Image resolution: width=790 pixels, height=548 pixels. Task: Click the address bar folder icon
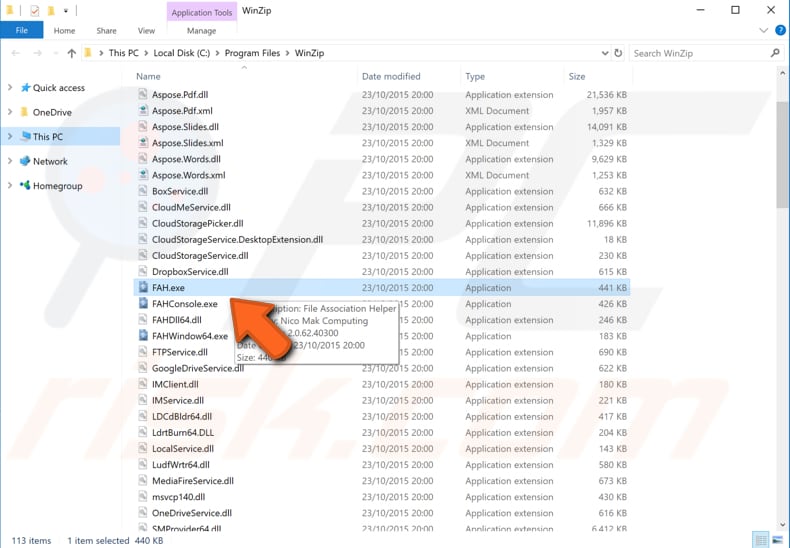(88, 53)
